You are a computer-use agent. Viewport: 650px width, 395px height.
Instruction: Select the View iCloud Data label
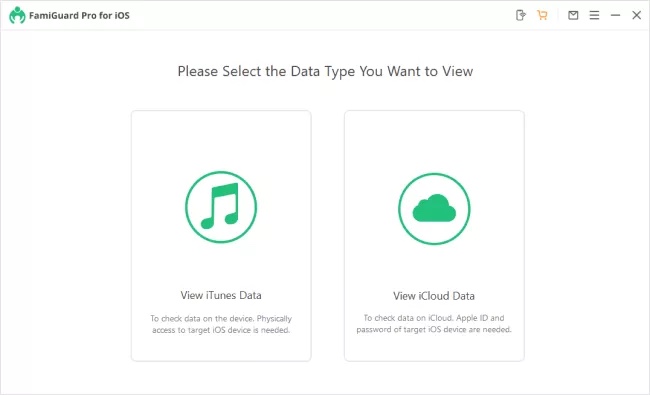pyautogui.click(x=434, y=296)
